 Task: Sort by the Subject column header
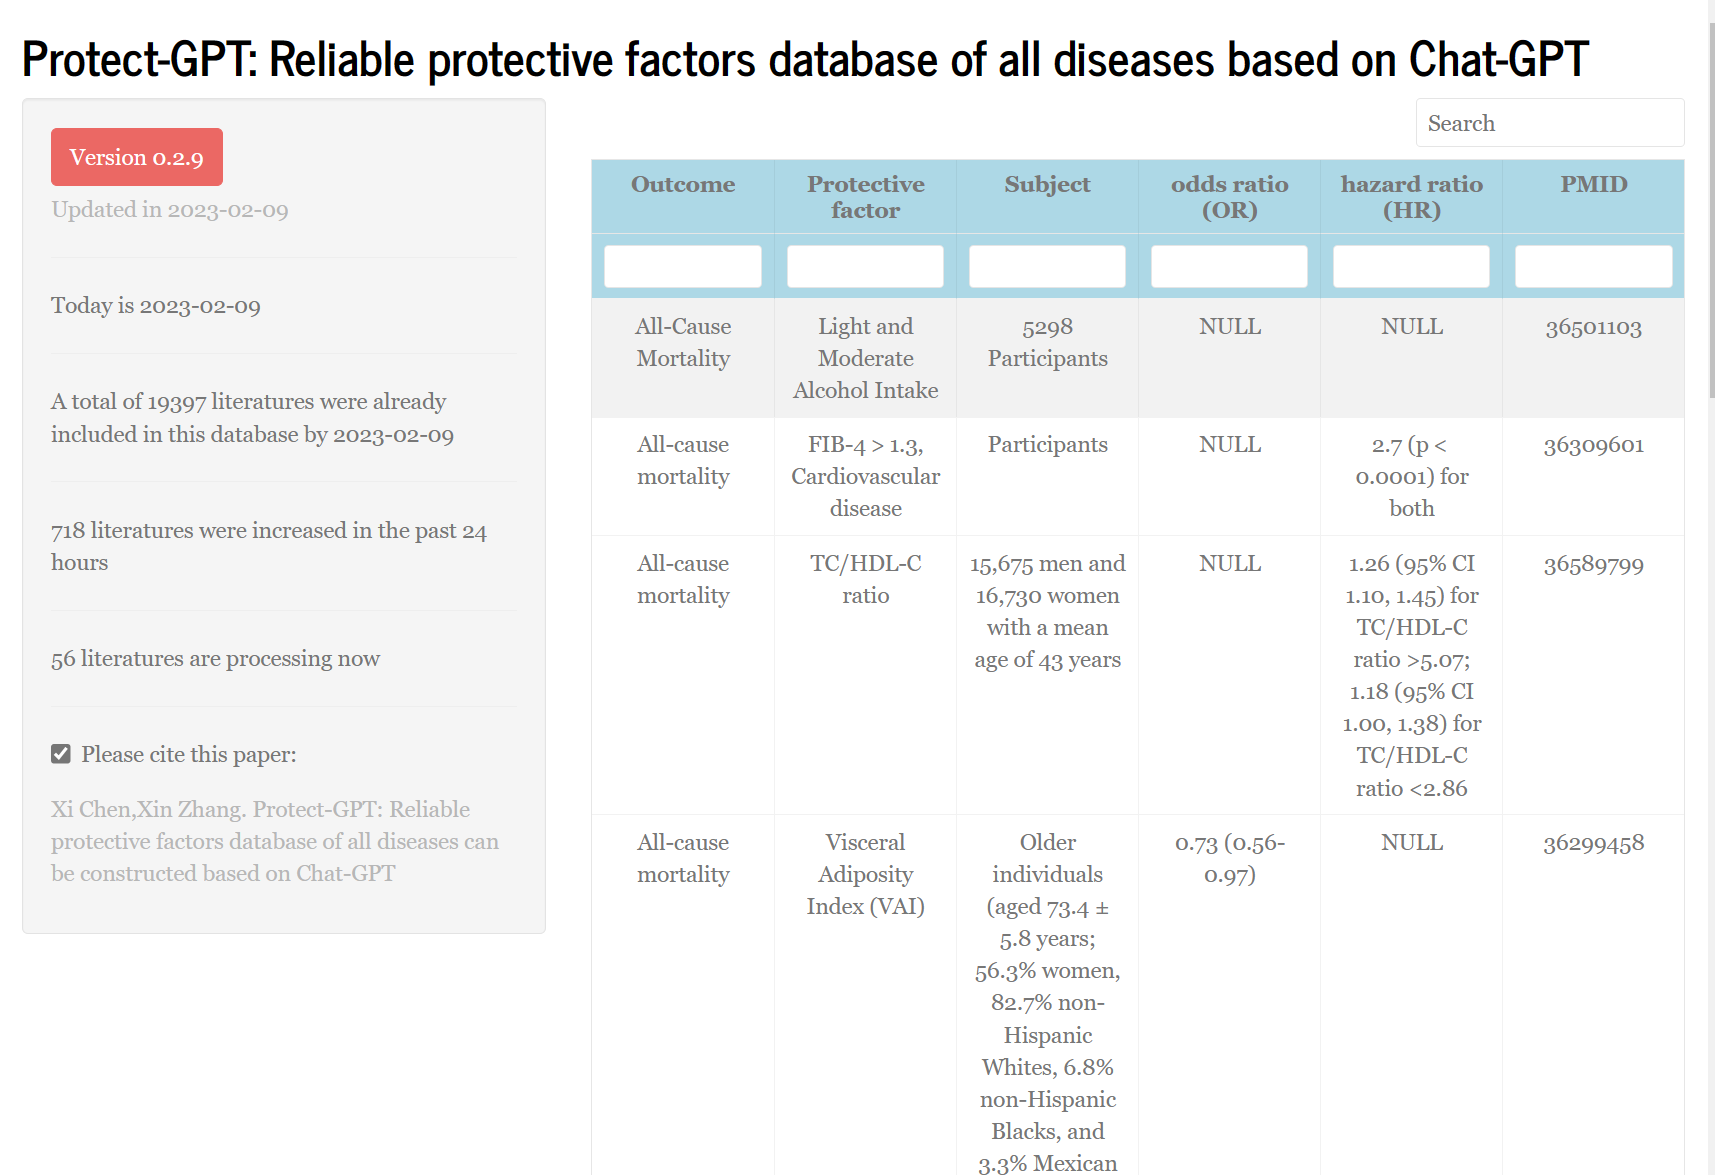(x=1047, y=184)
